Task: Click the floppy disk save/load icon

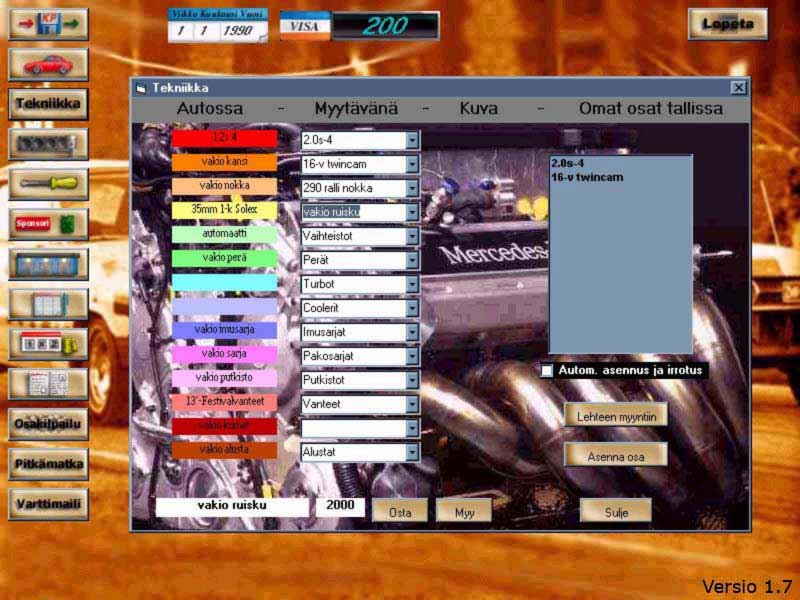Action: click(48, 24)
